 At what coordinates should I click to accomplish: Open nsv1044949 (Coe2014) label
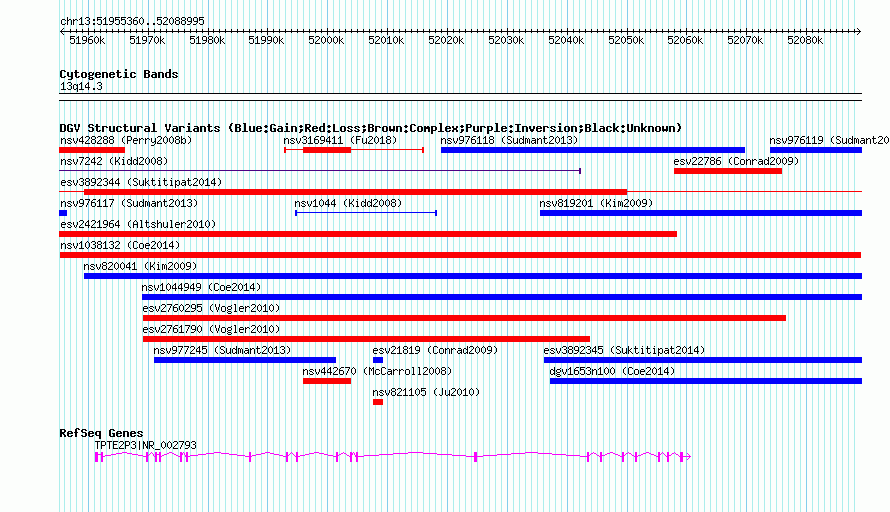click(201, 287)
